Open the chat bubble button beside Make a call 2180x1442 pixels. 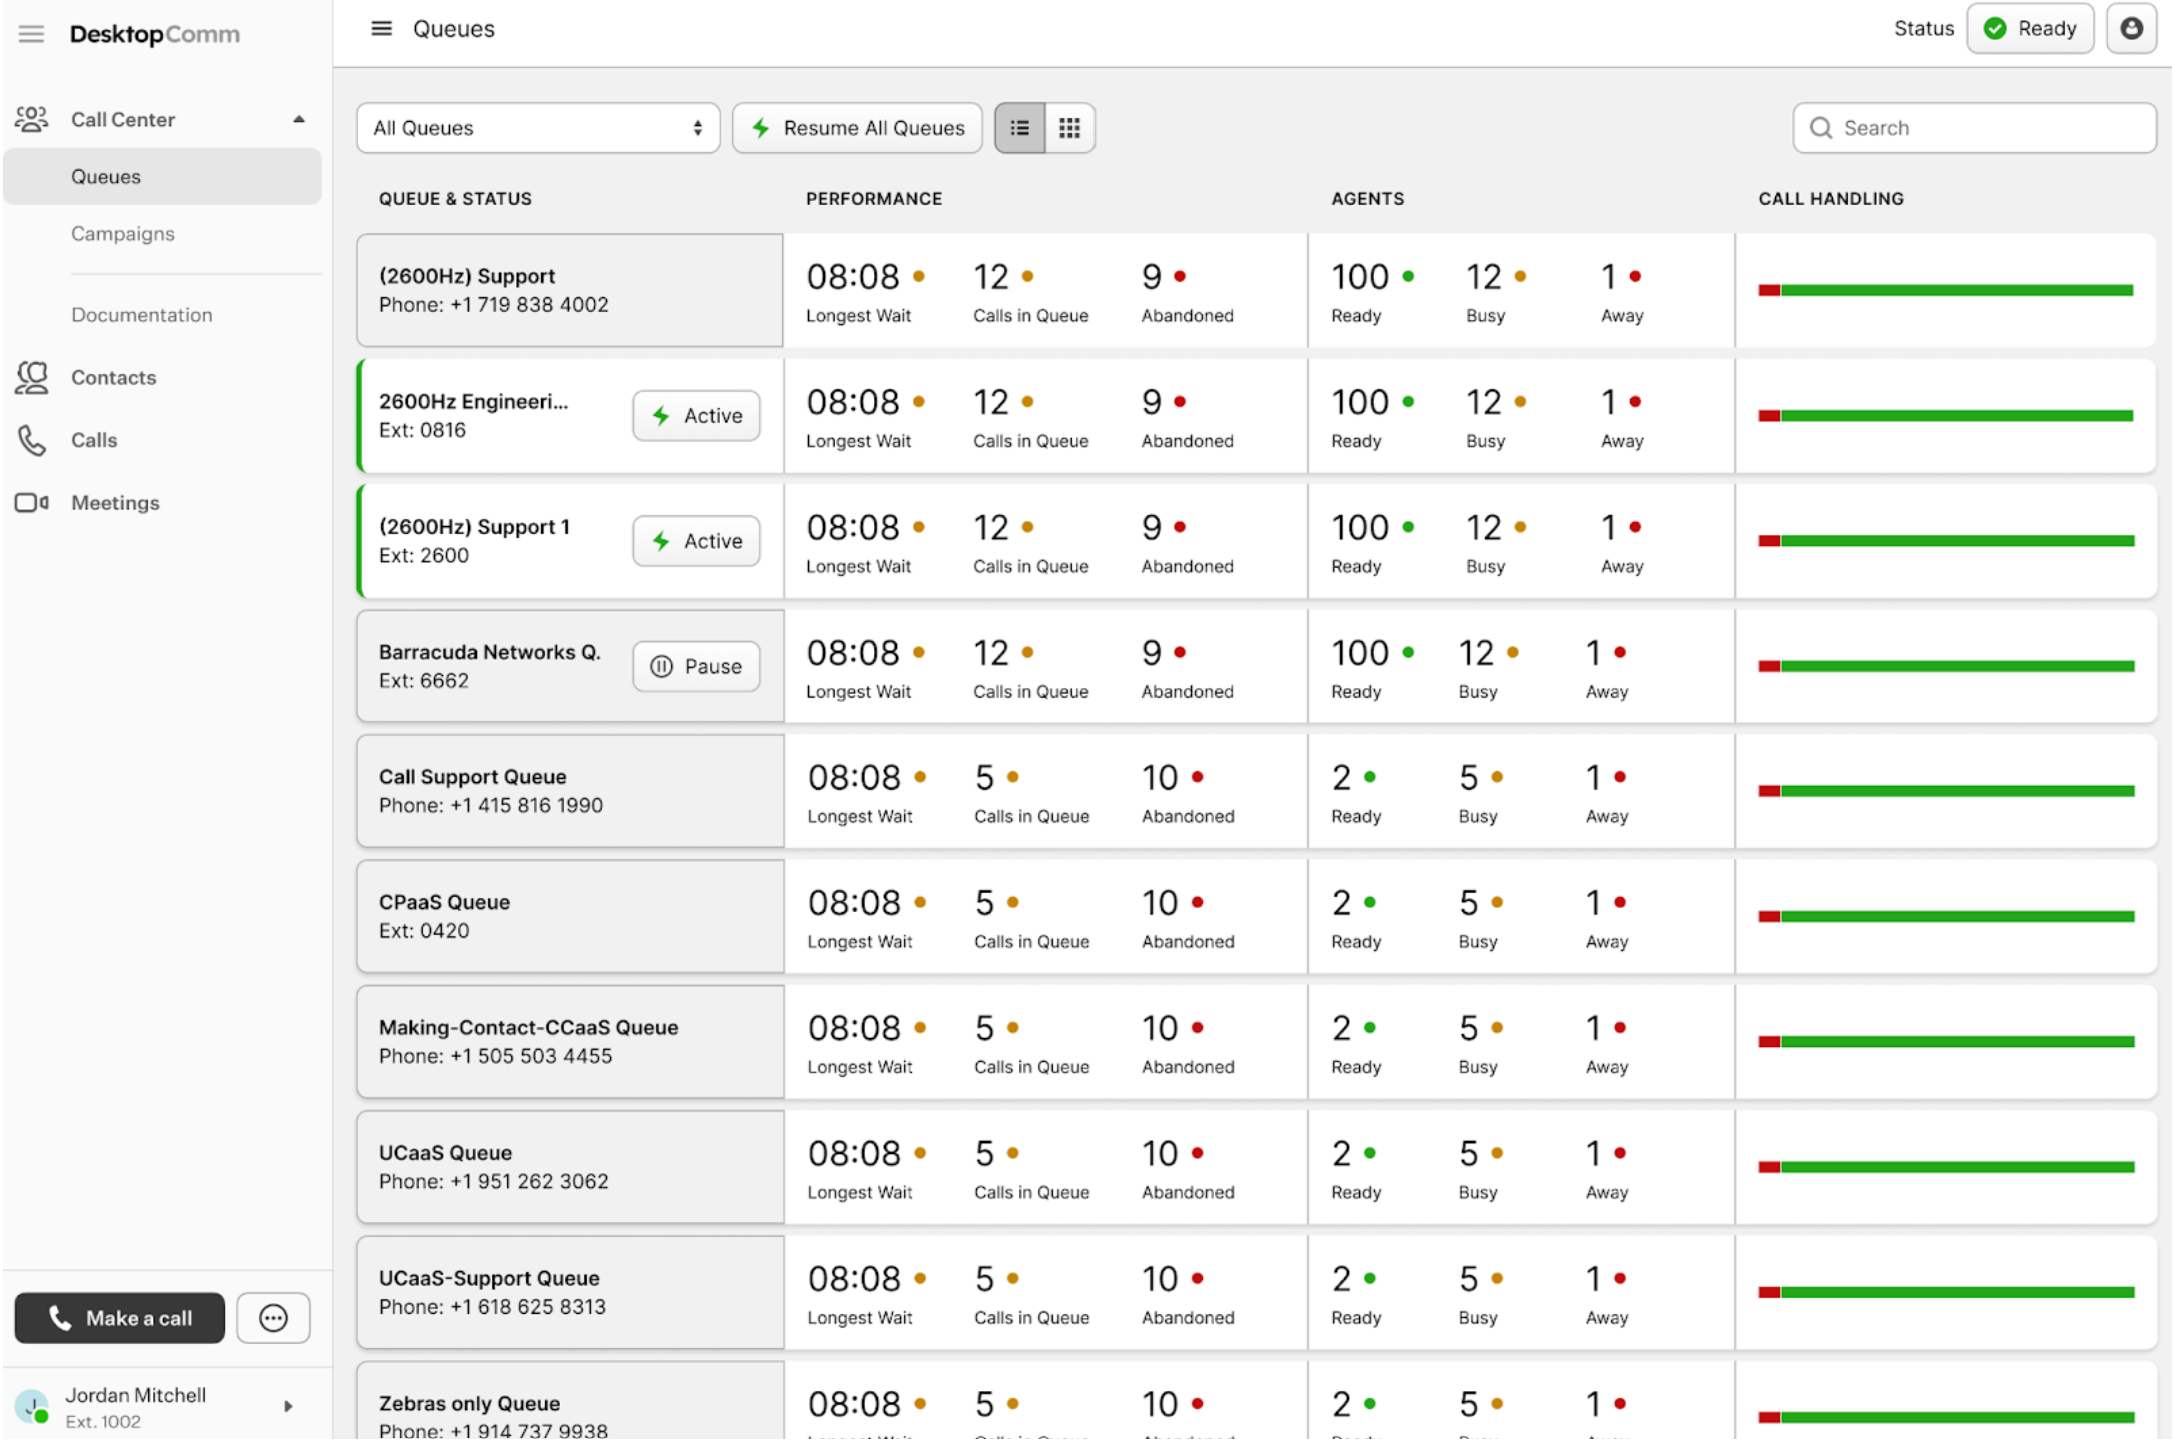[x=273, y=1319]
